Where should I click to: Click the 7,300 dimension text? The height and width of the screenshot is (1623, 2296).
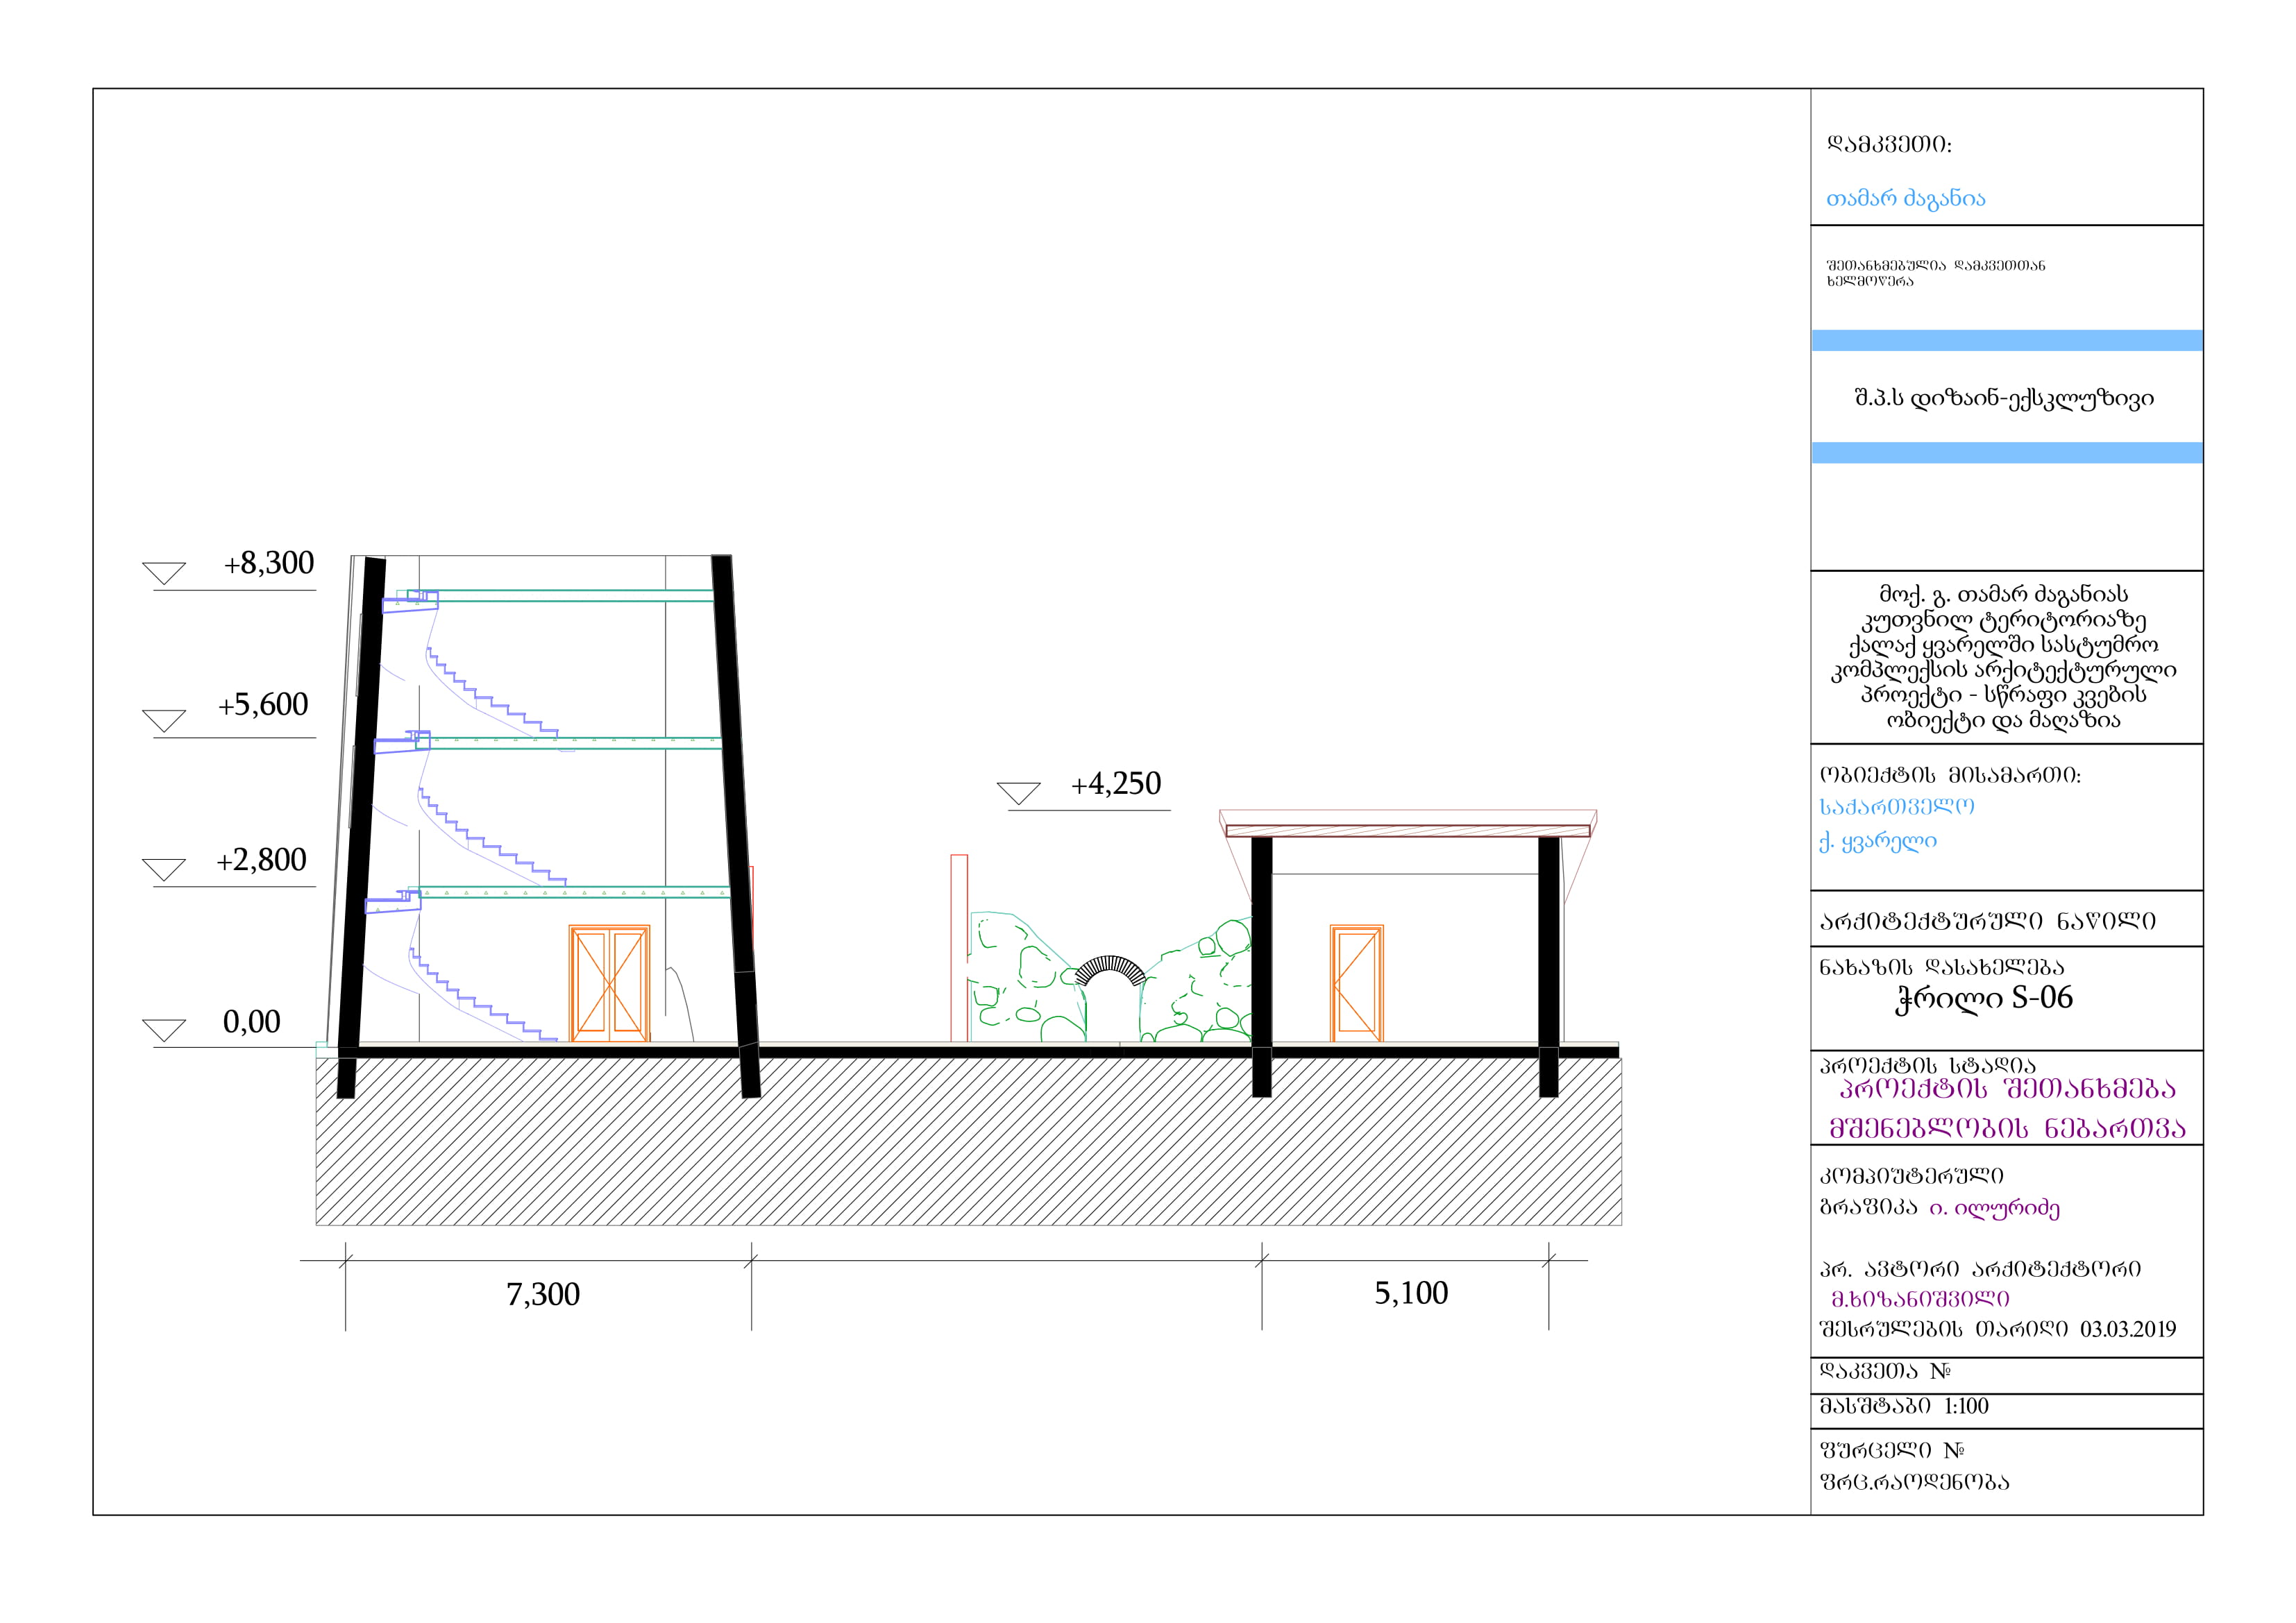[x=543, y=1295]
